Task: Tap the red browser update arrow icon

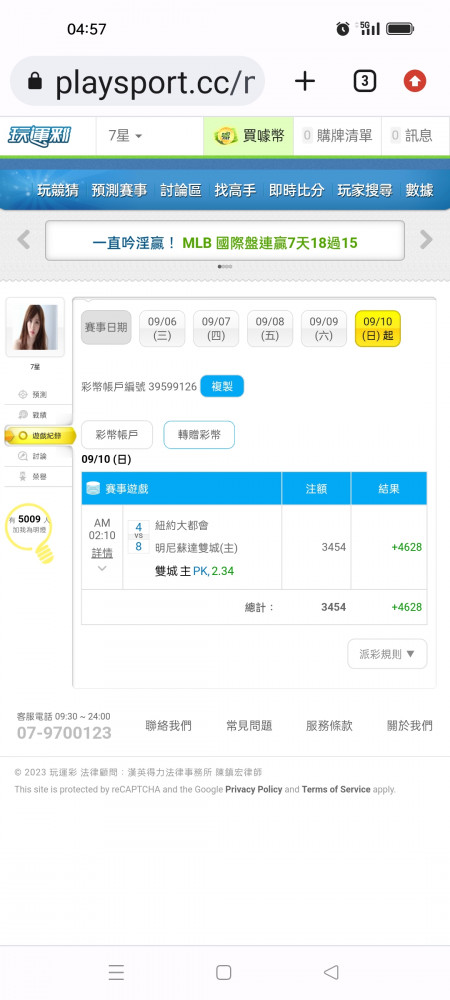Action: 415,81
